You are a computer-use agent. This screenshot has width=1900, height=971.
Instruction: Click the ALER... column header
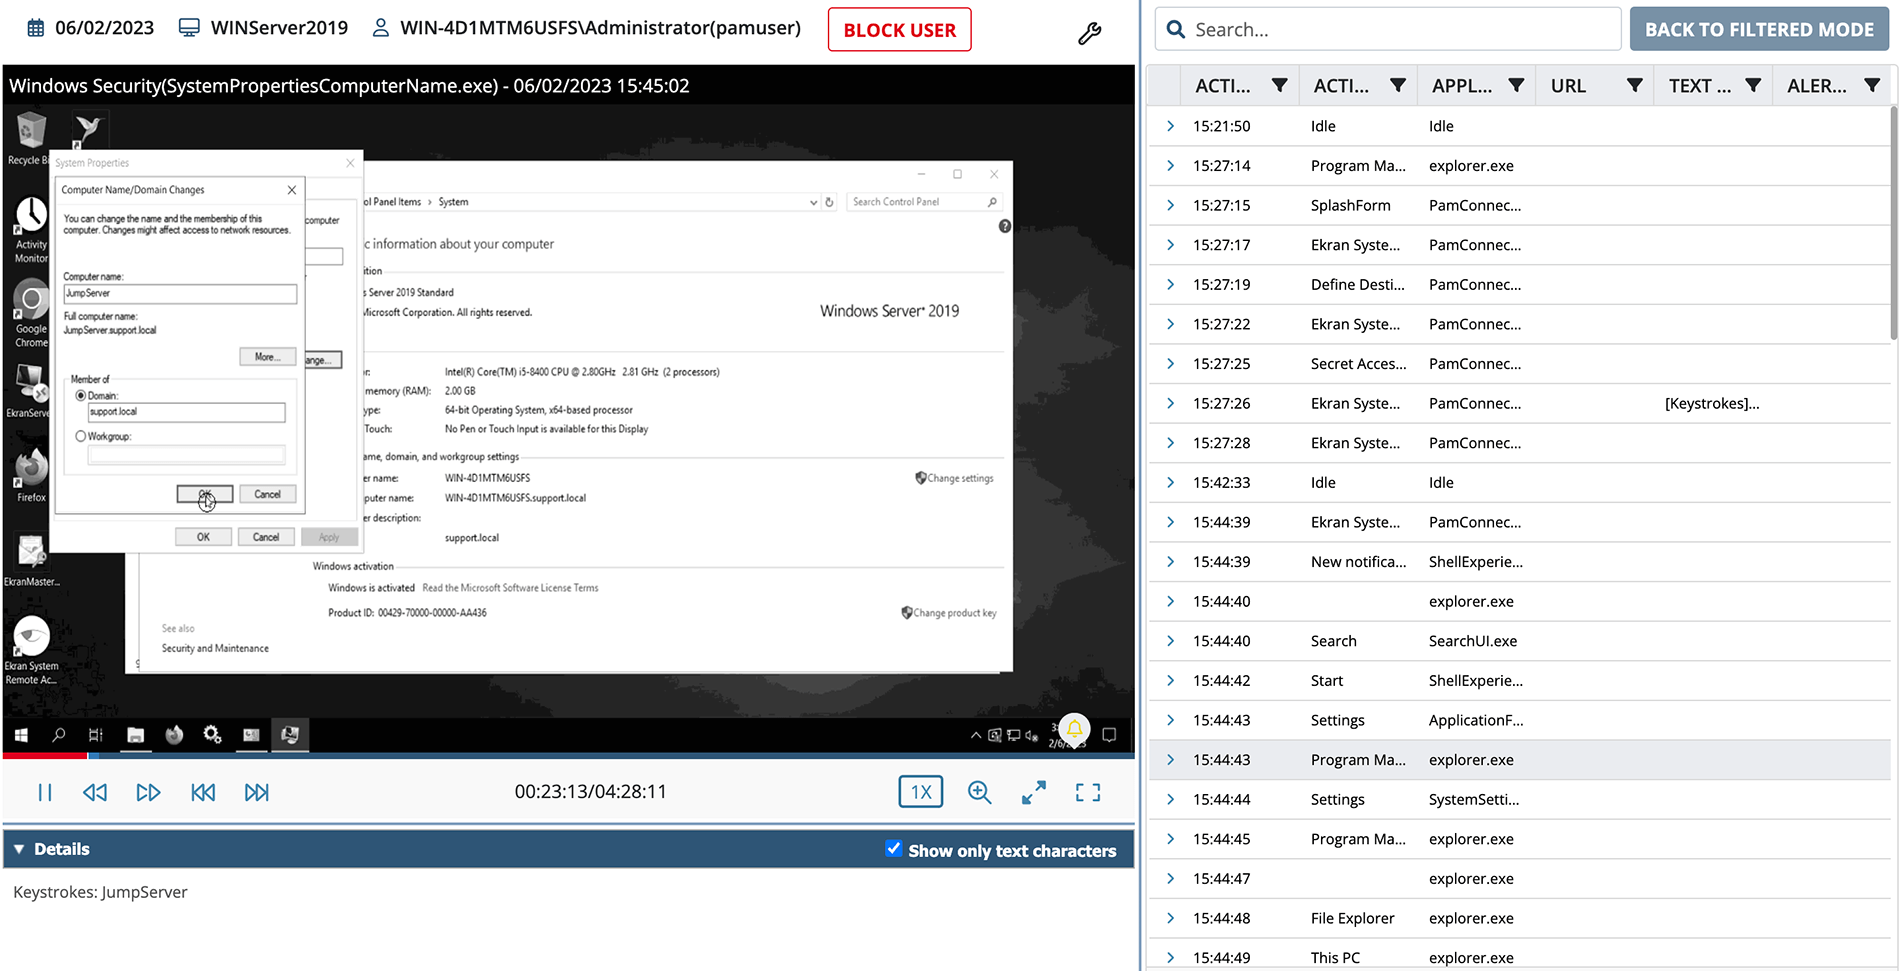1817,86
